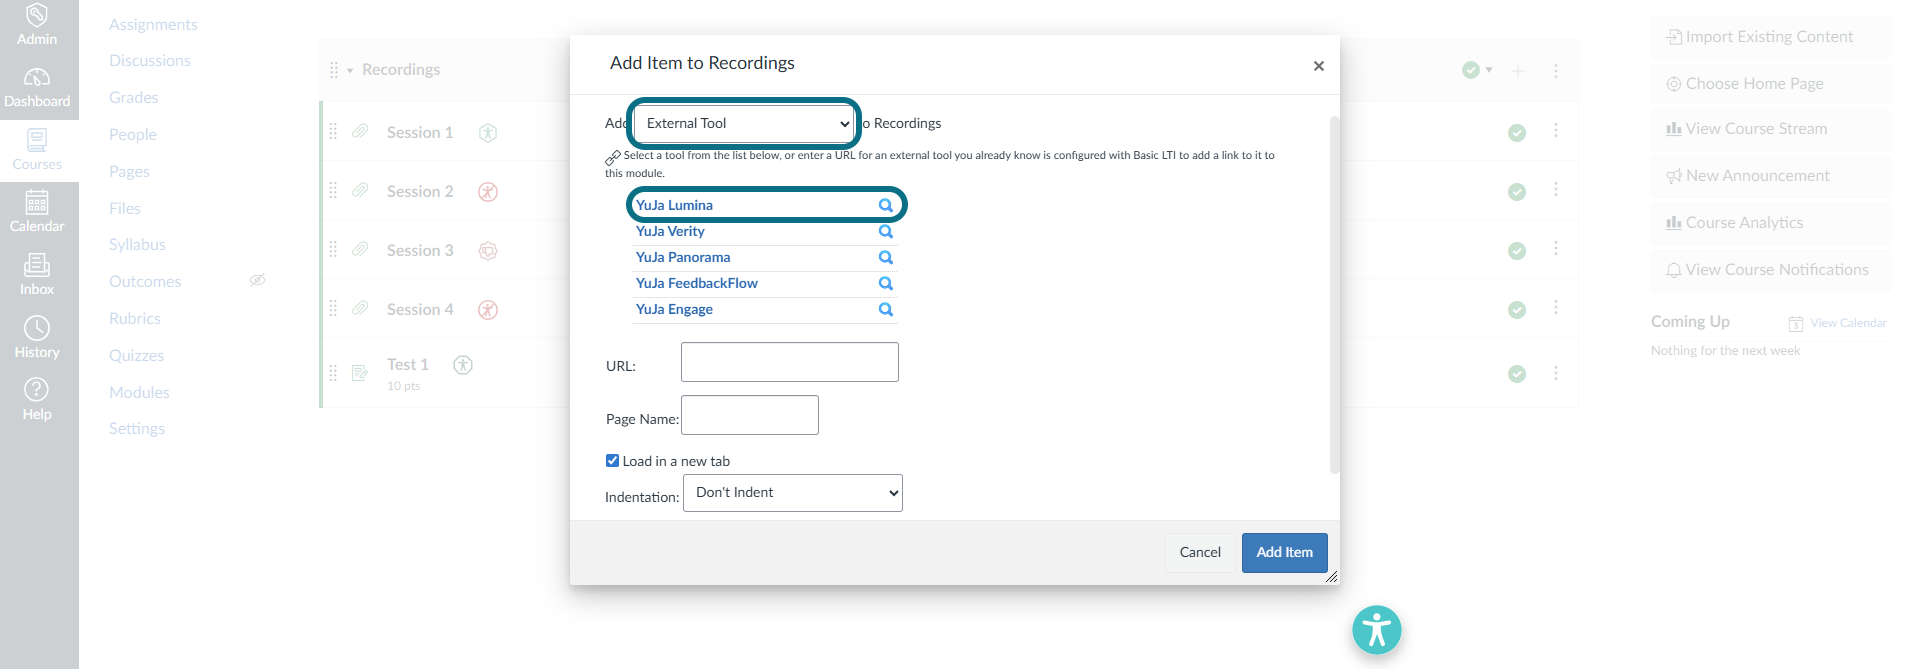Click the Page Name input field
This screenshot has height=669, width=1908.
(750, 415)
